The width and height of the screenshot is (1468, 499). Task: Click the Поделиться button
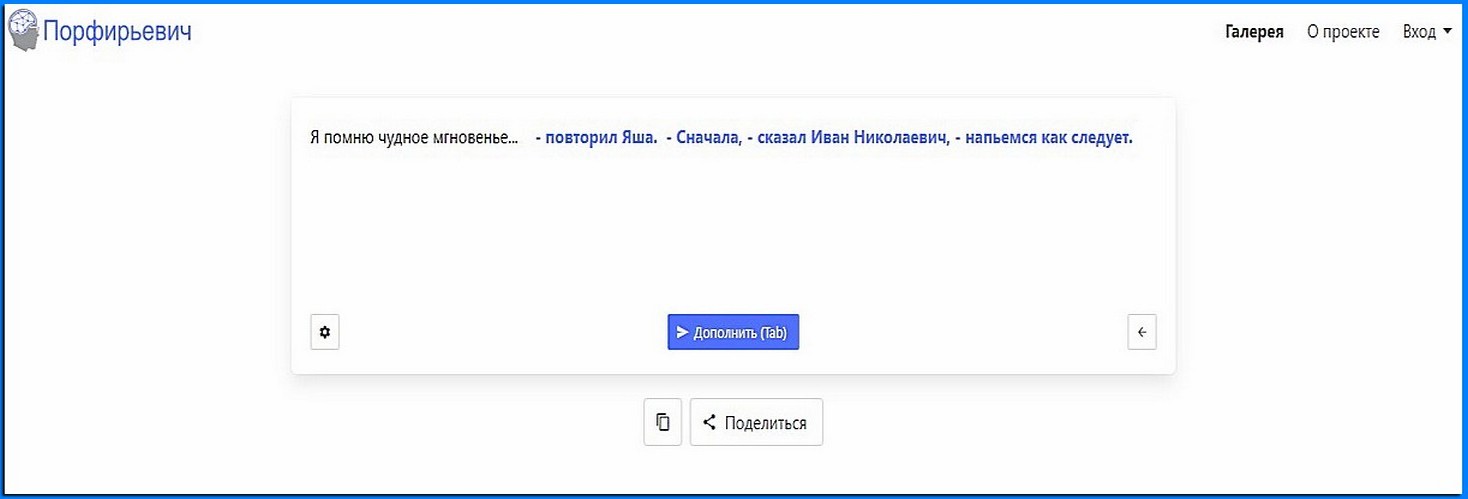756,422
